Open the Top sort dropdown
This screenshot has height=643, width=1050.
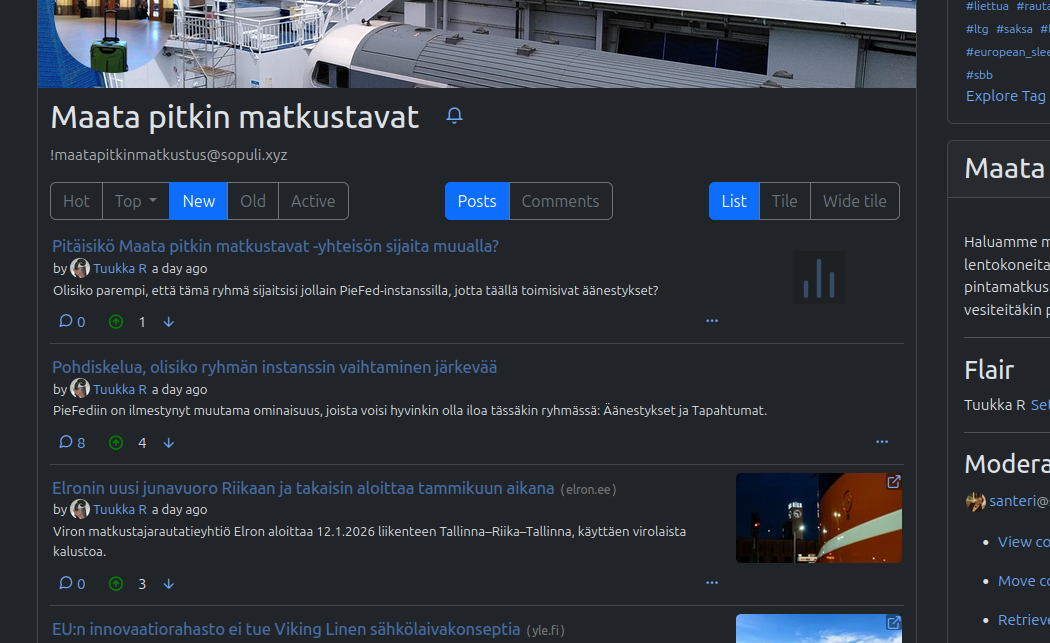135,201
